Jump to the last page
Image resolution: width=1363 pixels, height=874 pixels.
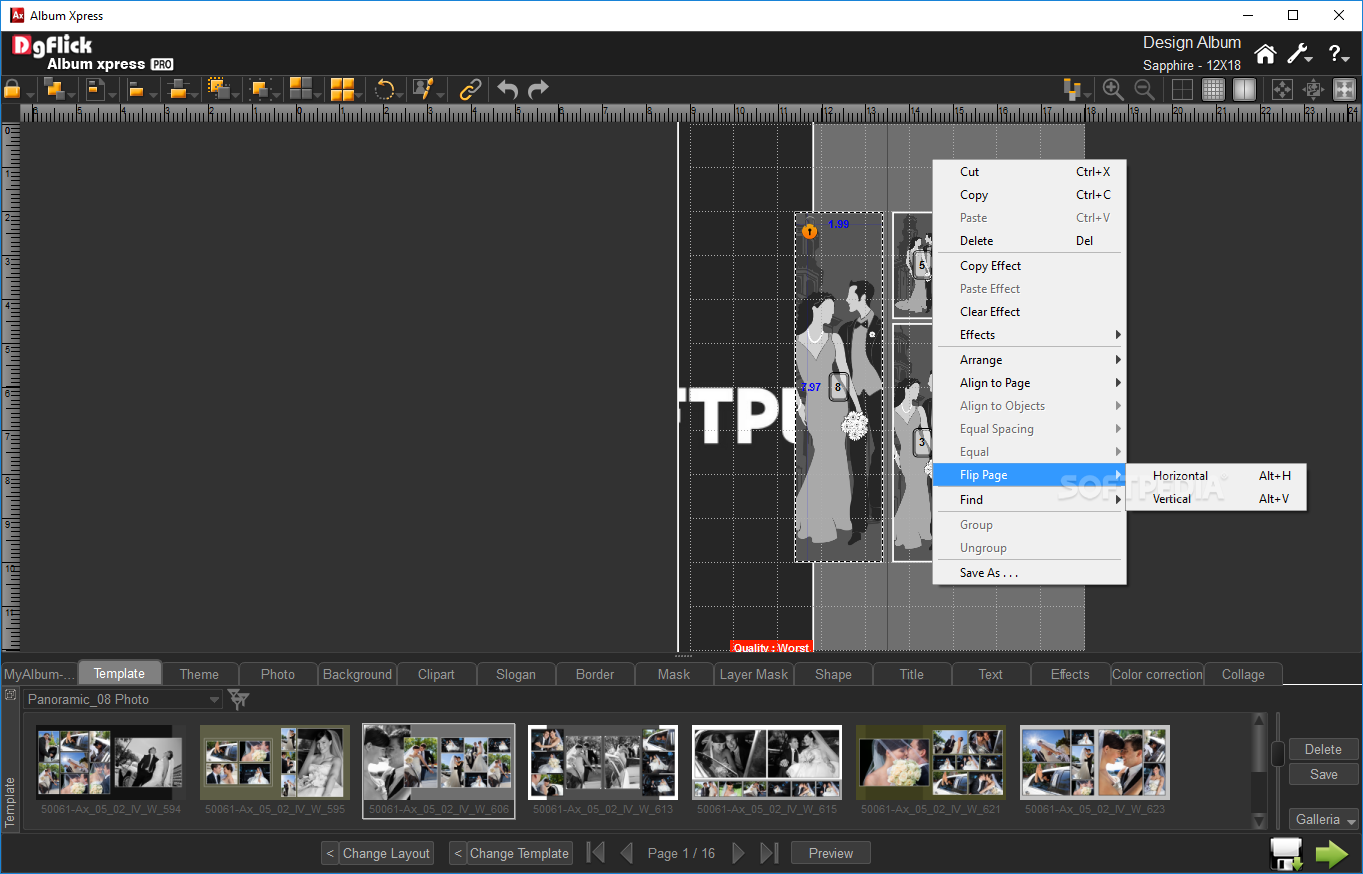tap(769, 853)
